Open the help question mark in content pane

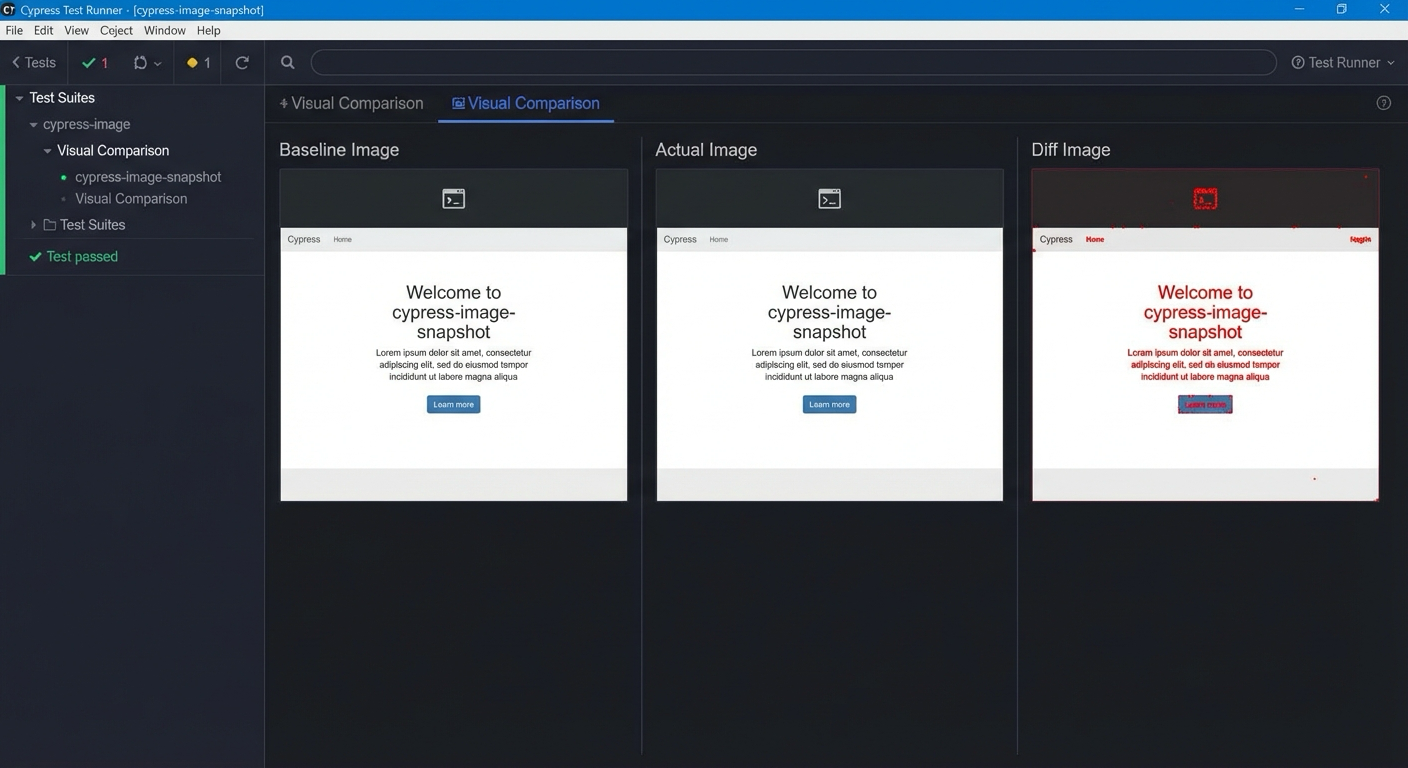pyautogui.click(x=1383, y=102)
